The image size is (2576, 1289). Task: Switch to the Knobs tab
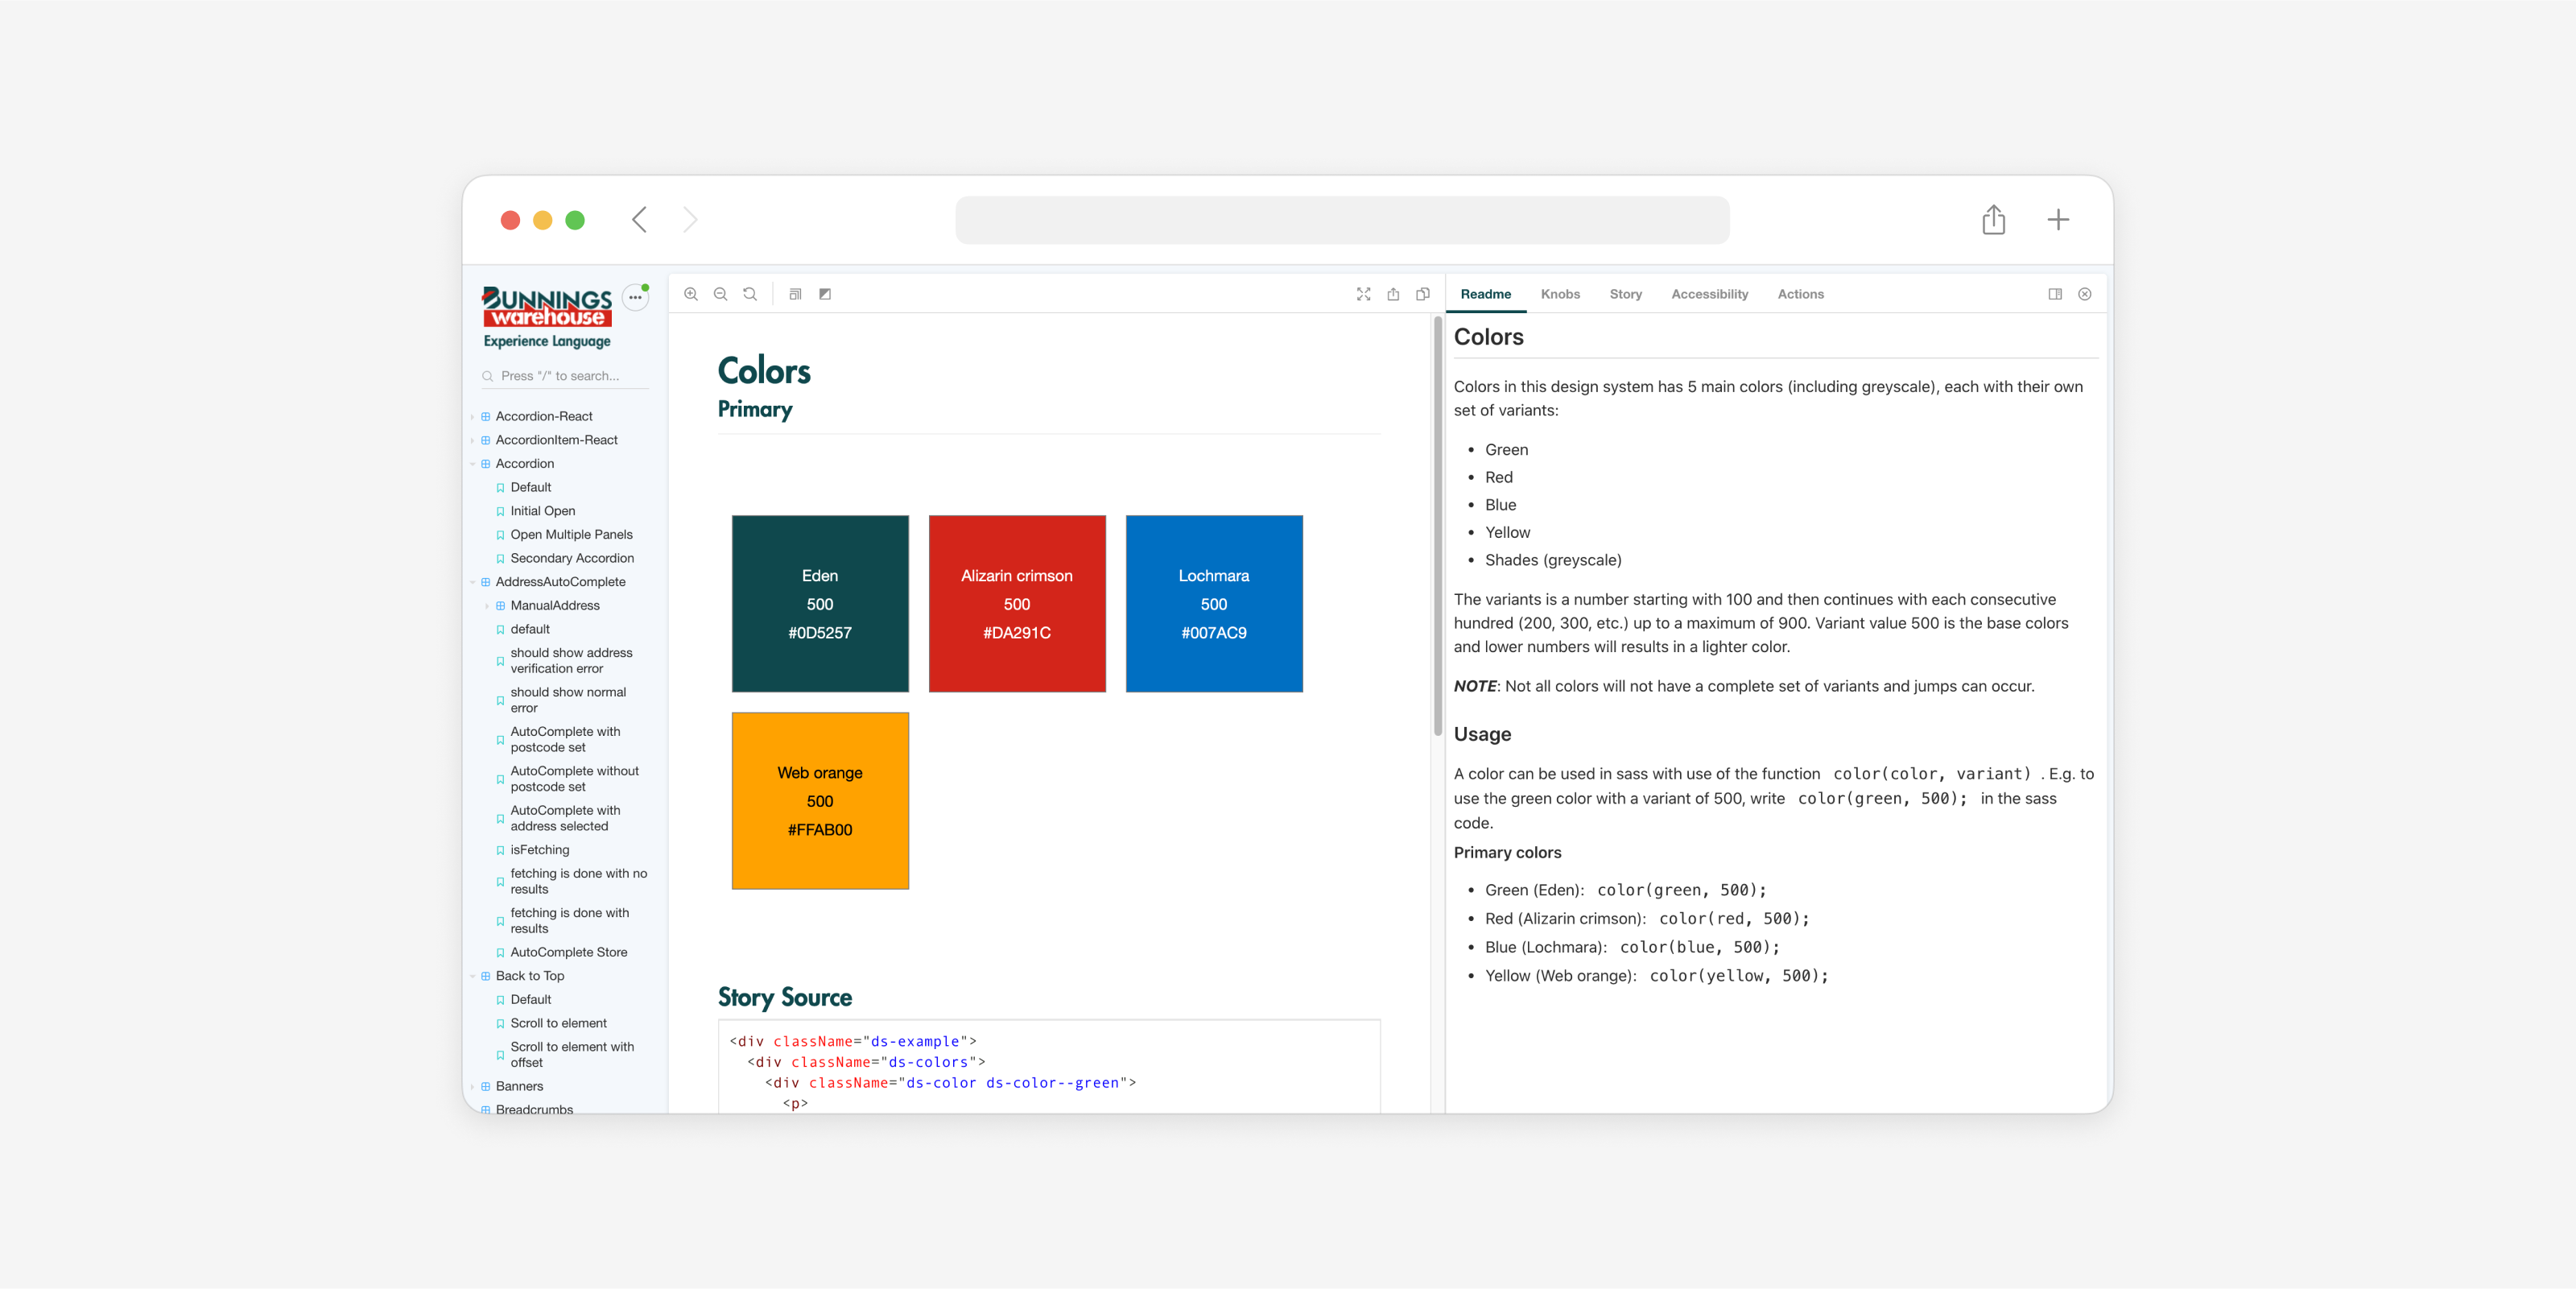1560,294
